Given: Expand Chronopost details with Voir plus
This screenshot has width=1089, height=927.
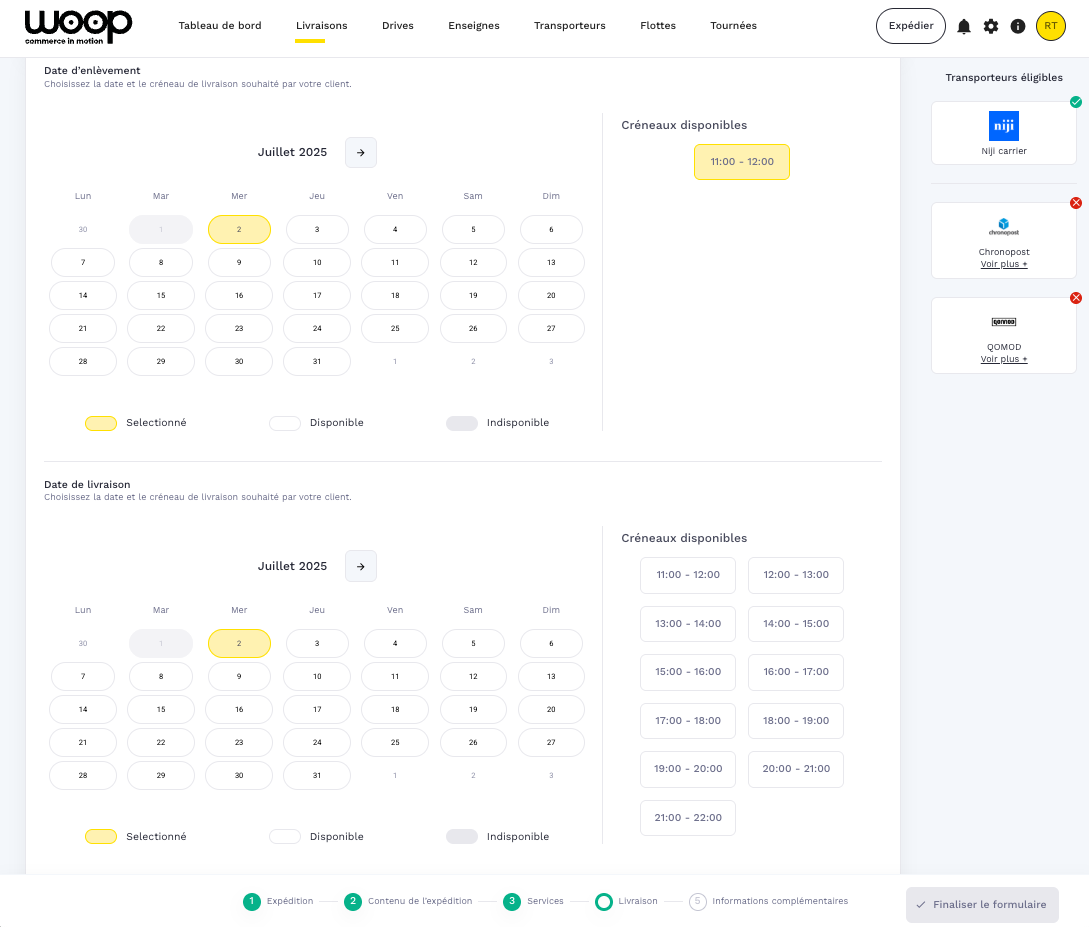Looking at the screenshot, I should [1003, 265].
